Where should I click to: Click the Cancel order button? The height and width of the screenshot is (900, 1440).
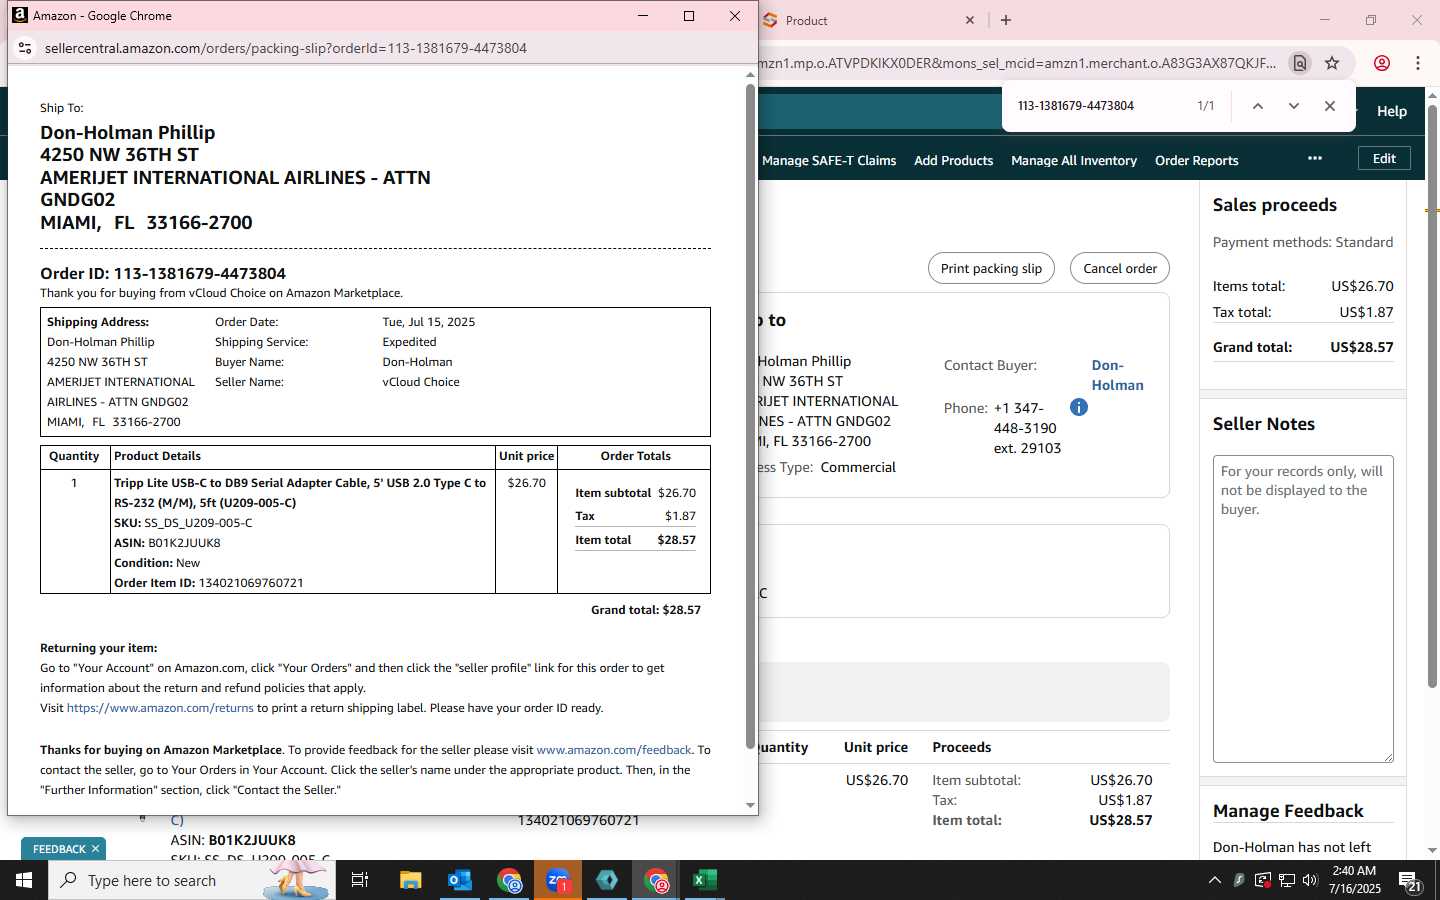pos(1120,268)
